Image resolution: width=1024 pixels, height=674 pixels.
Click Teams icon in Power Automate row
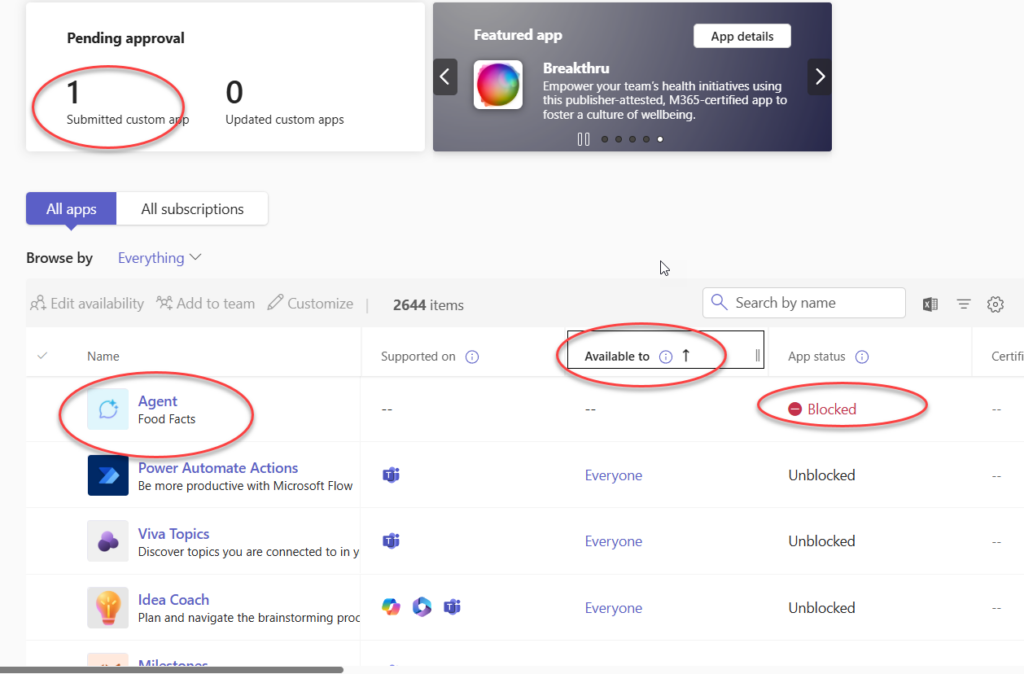pos(391,475)
